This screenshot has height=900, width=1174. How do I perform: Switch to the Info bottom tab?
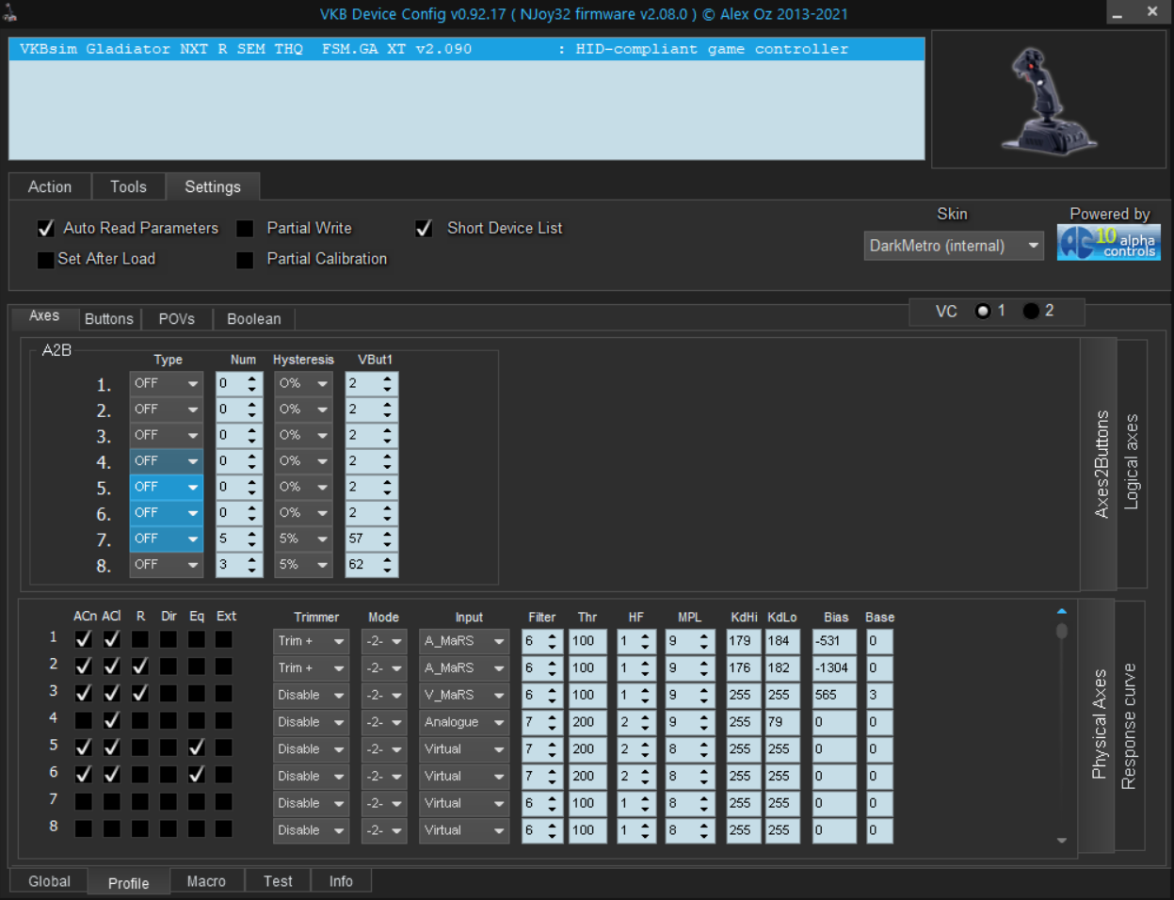pyautogui.click(x=341, y=881)
